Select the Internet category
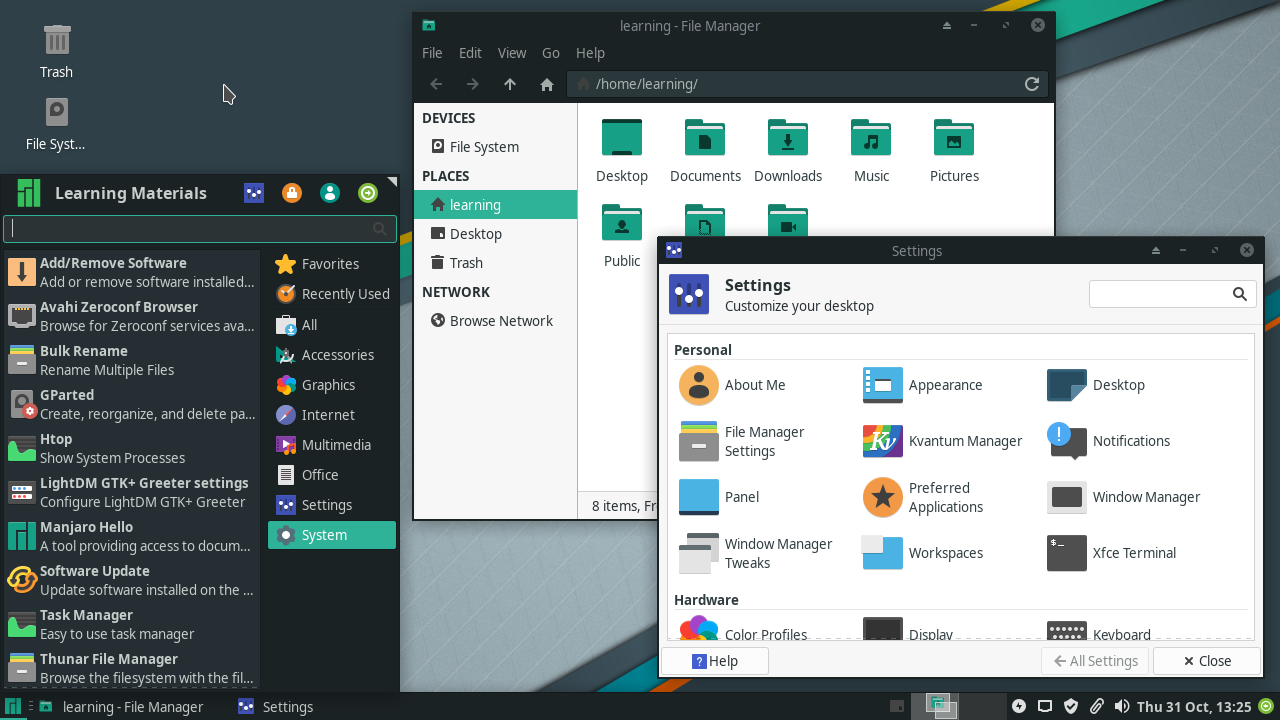The height and width of the screenshot is (720, 1280). click(332, 415)
